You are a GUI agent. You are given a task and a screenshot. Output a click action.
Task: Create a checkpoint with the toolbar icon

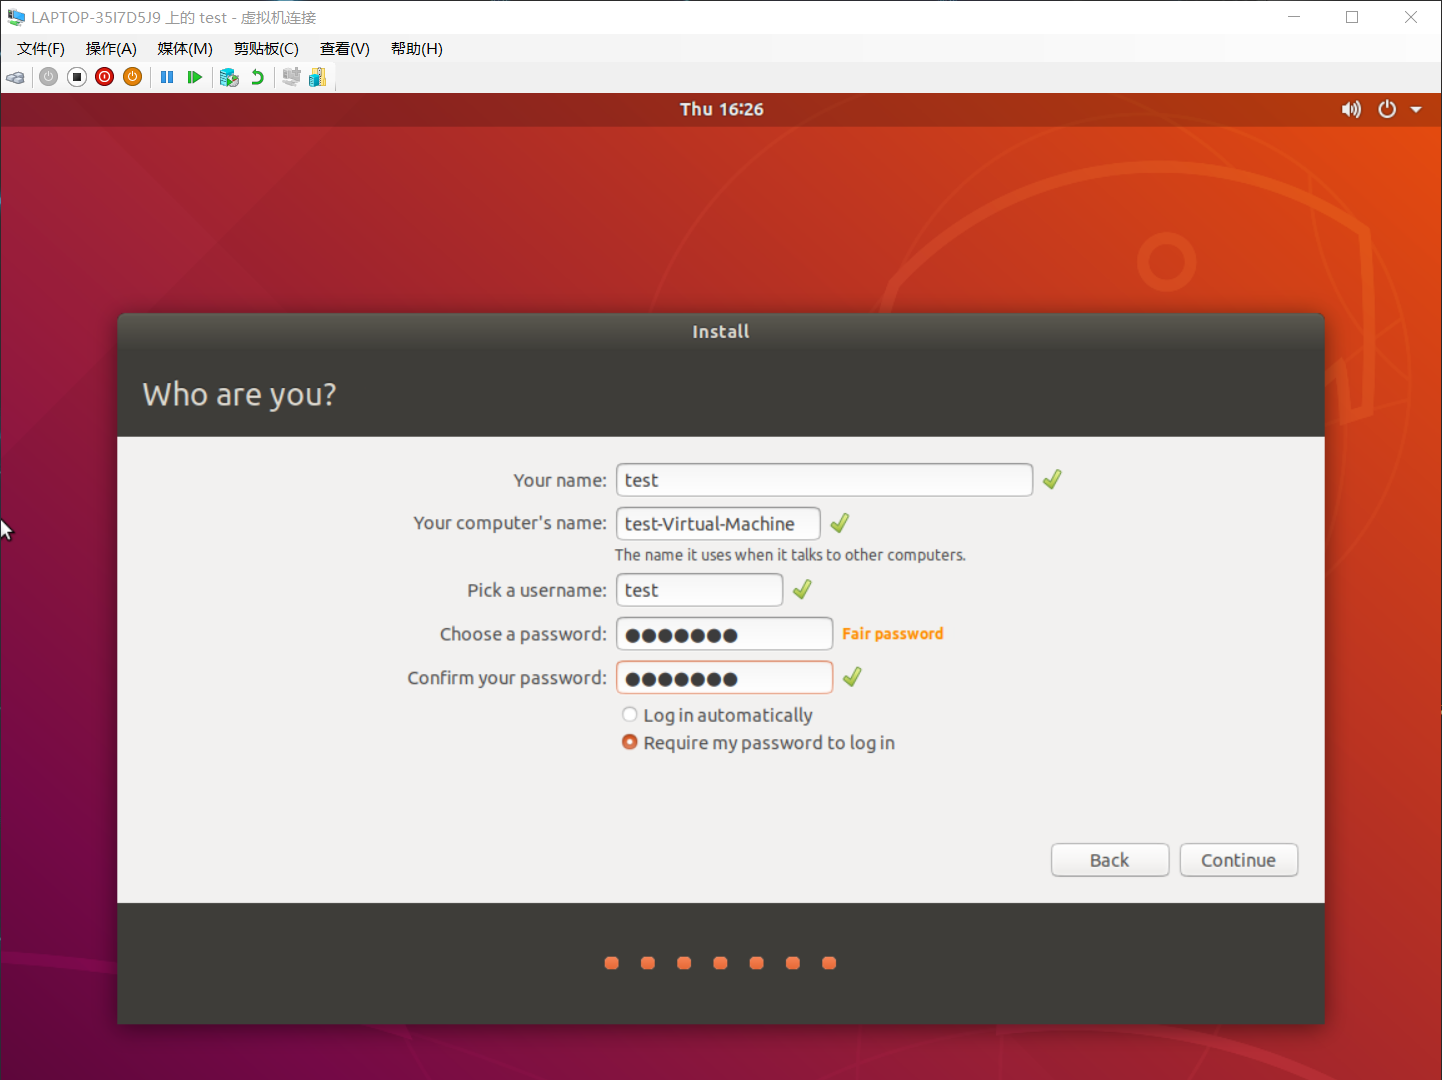click(229, 77)
